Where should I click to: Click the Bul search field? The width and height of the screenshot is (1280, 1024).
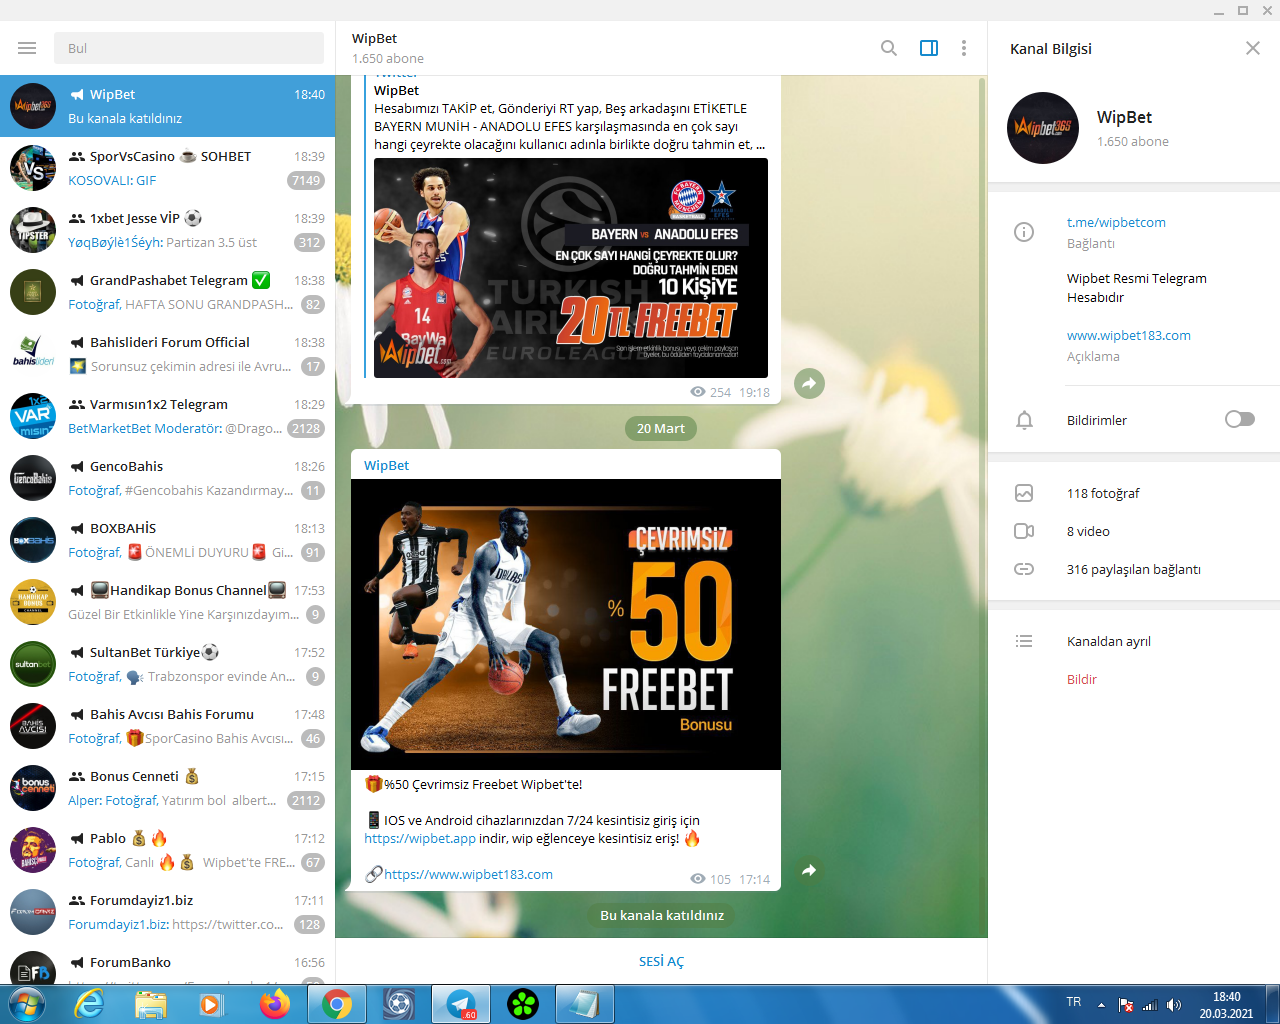point(189,48)
